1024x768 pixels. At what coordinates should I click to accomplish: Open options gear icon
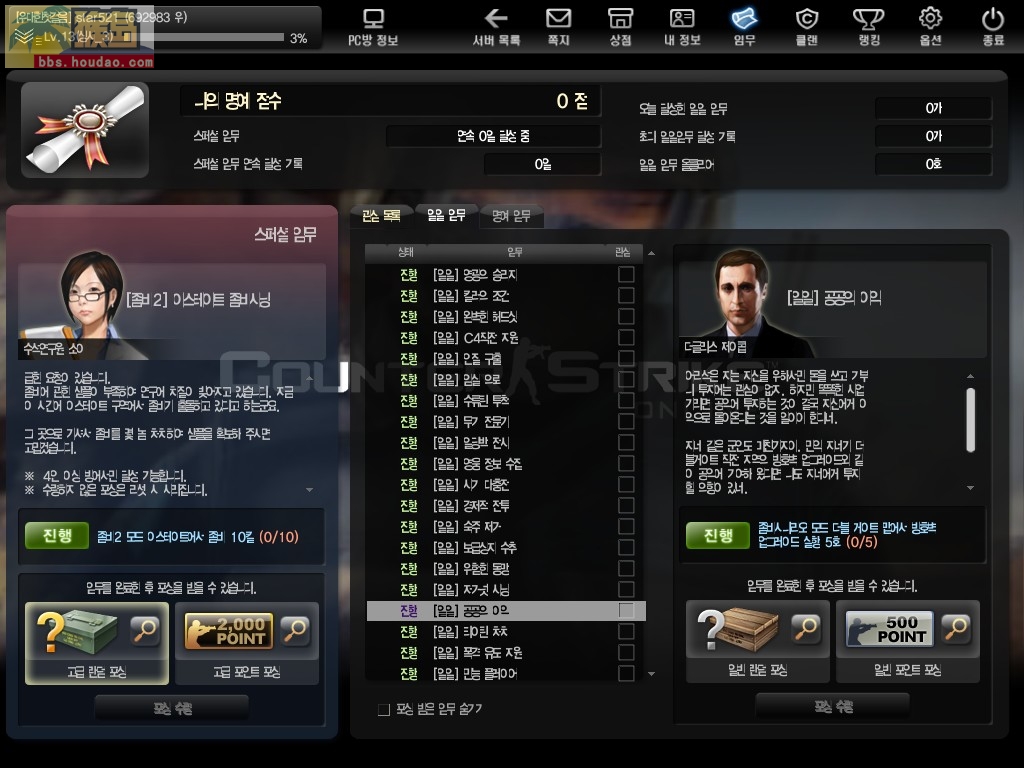[x=931, y=18]
